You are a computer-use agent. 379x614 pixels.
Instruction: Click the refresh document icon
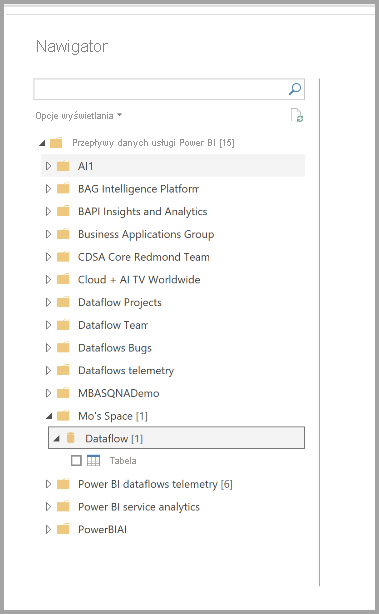pos(297,116)
